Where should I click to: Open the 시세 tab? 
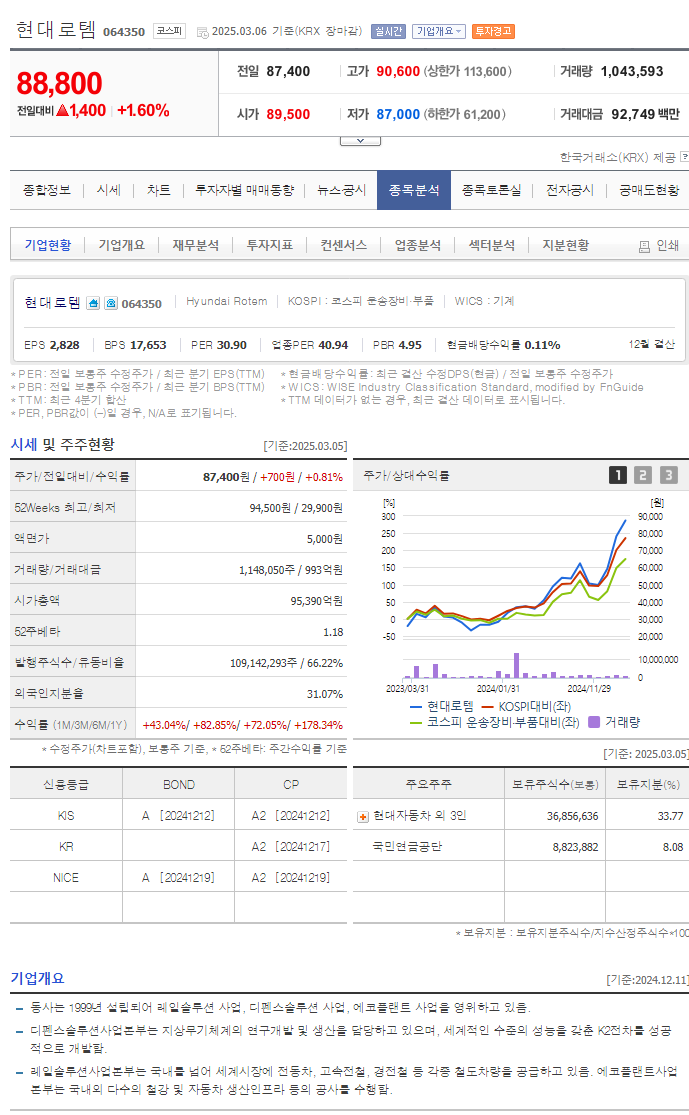109,190
